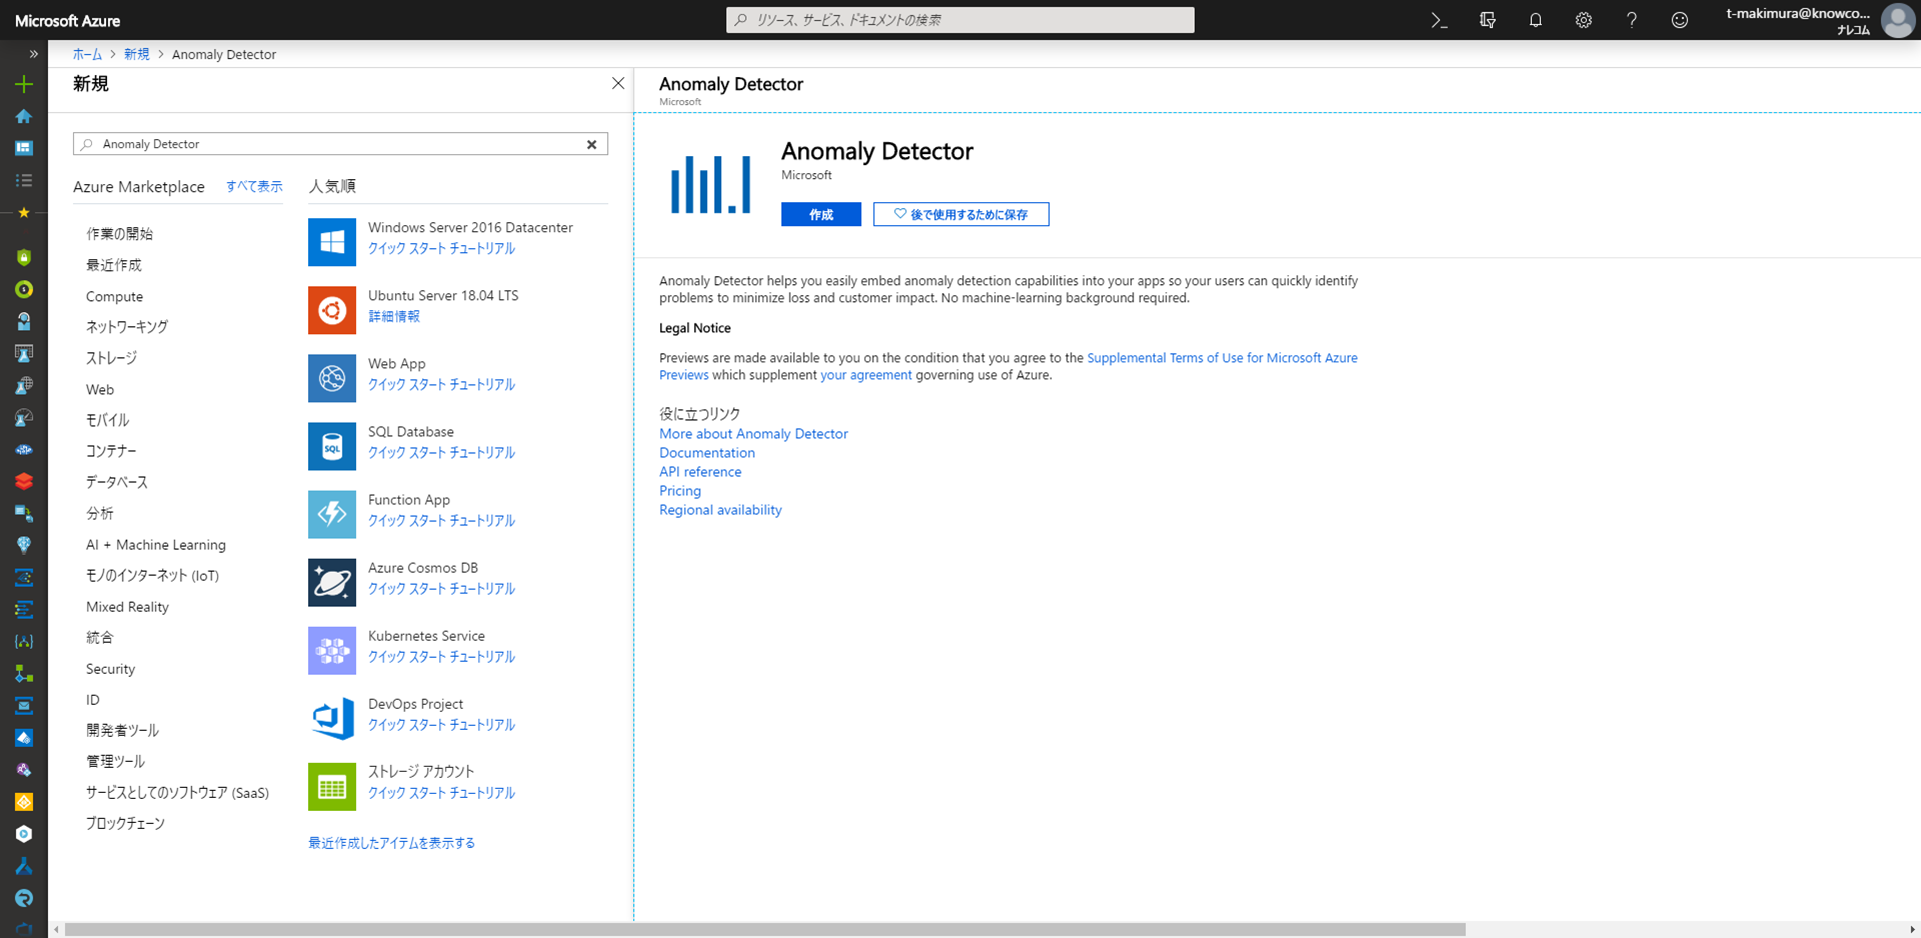
Task: Click the SQL Database icon
Action: pos(332,446)
